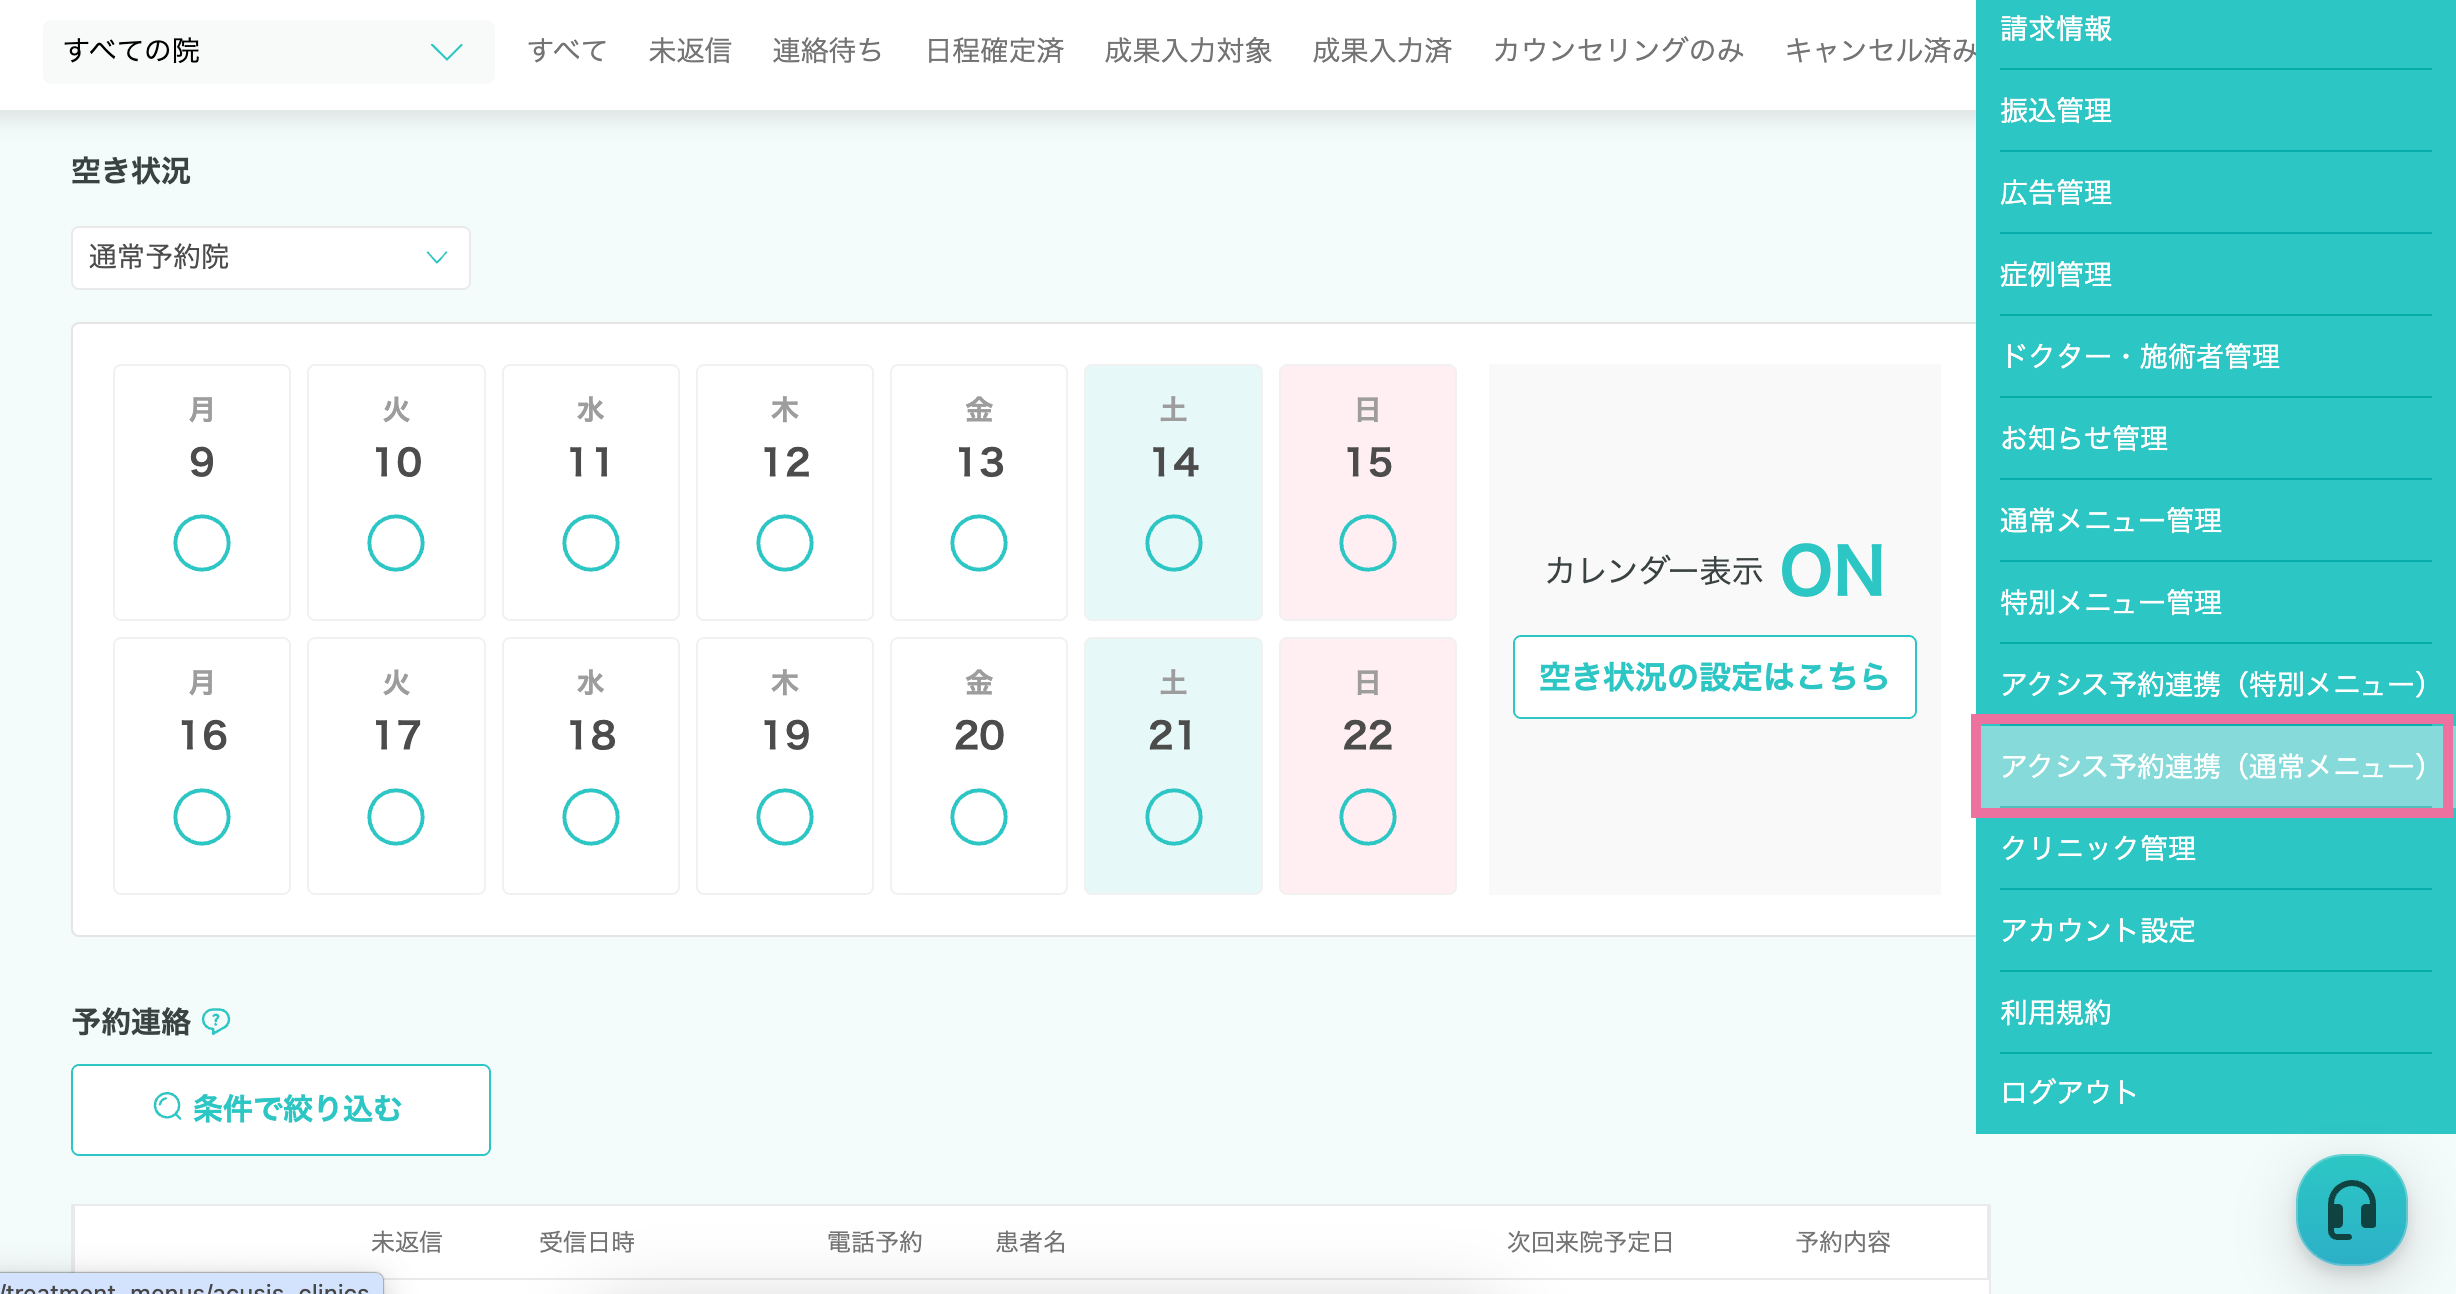2456x1294 pixels.
Task: Click the availability circle for Monday 9
Action: tap(202, 543)
